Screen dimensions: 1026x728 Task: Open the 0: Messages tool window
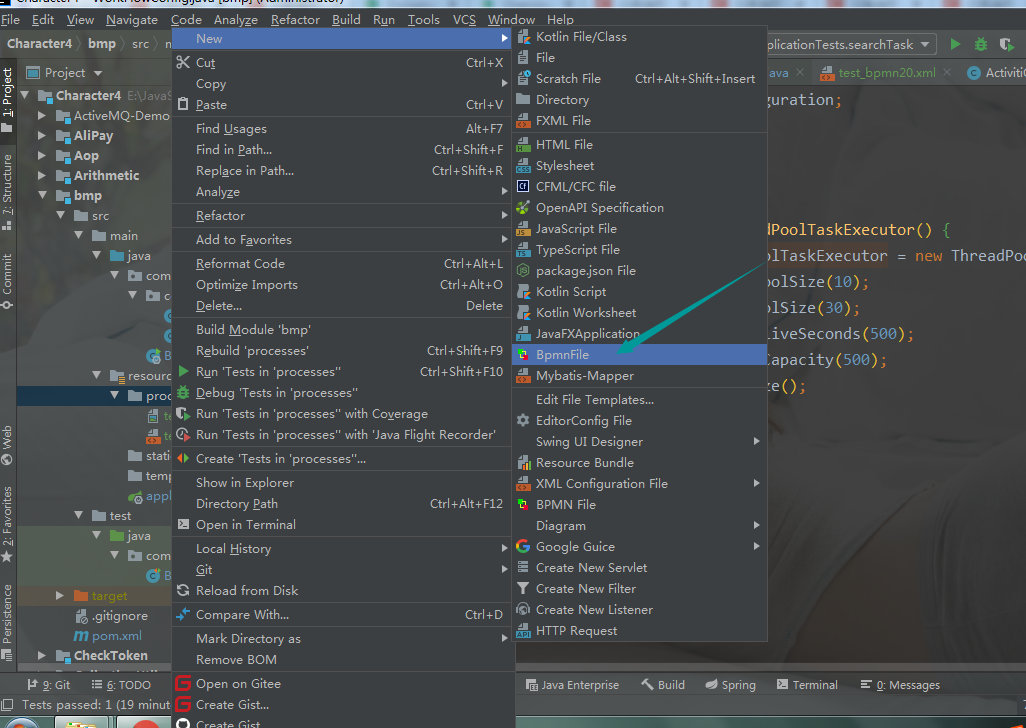[x=900, y=685]
